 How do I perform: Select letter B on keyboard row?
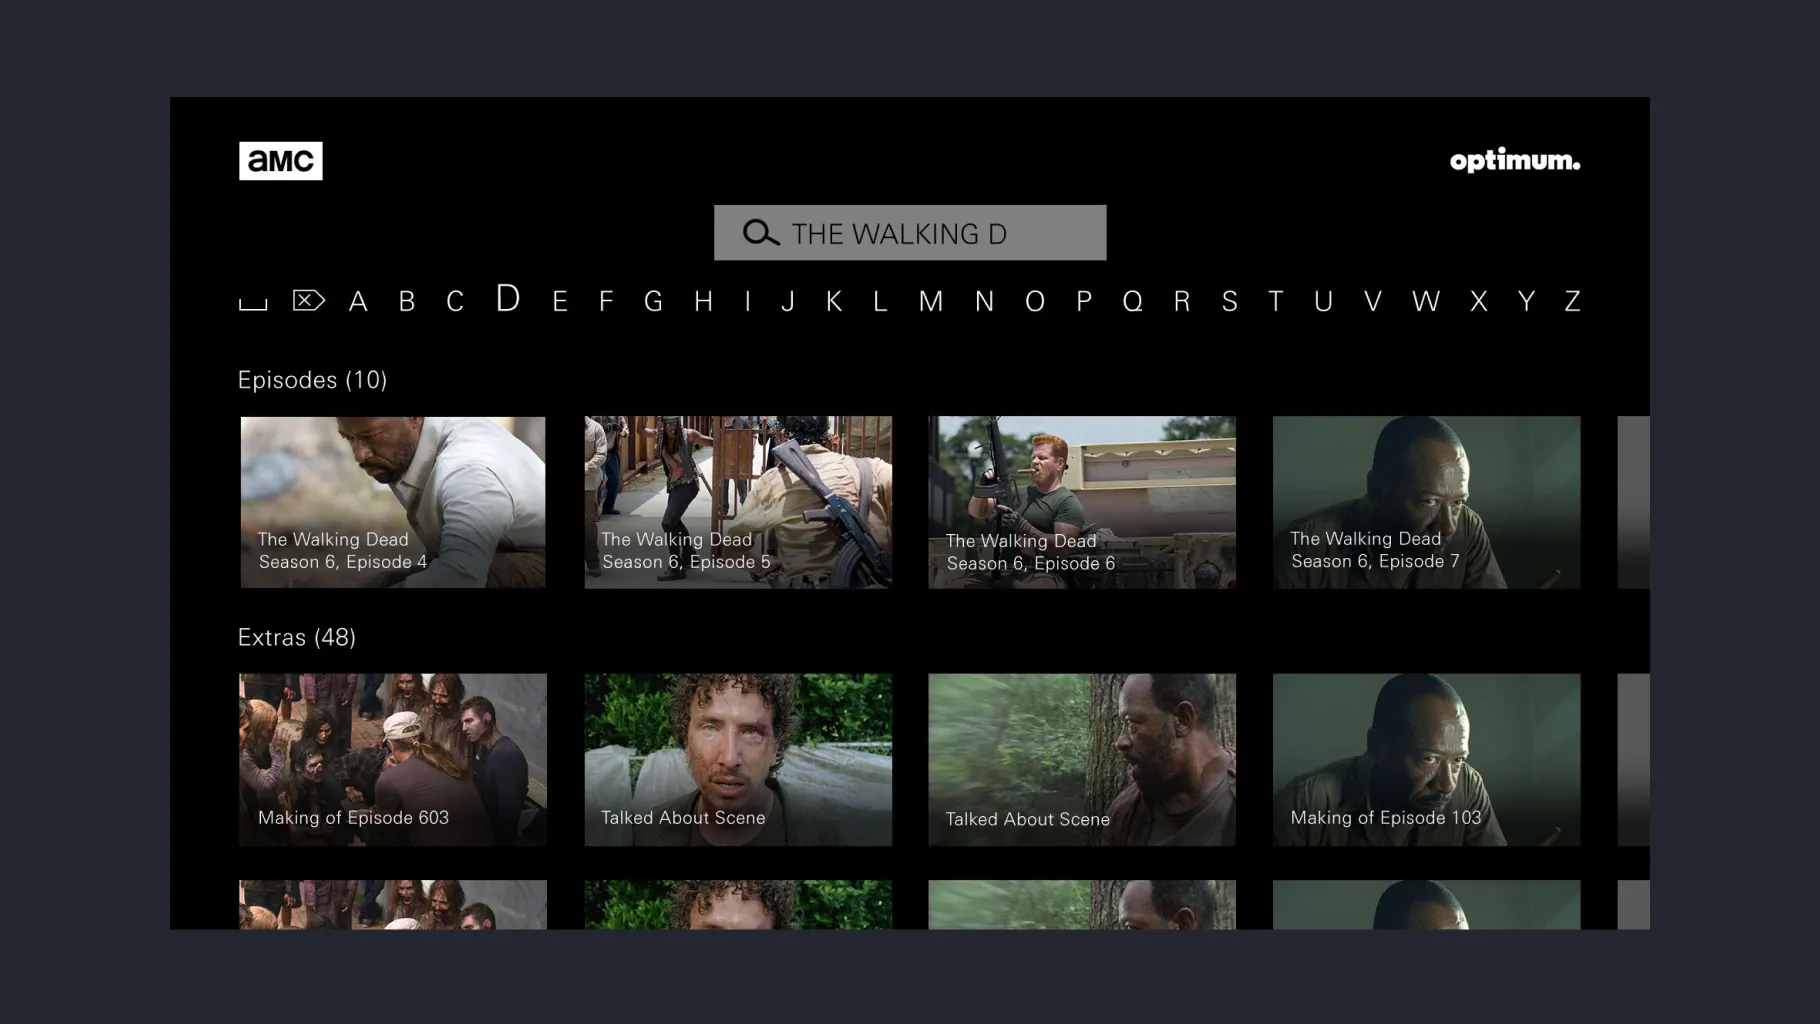coord(407,301)
